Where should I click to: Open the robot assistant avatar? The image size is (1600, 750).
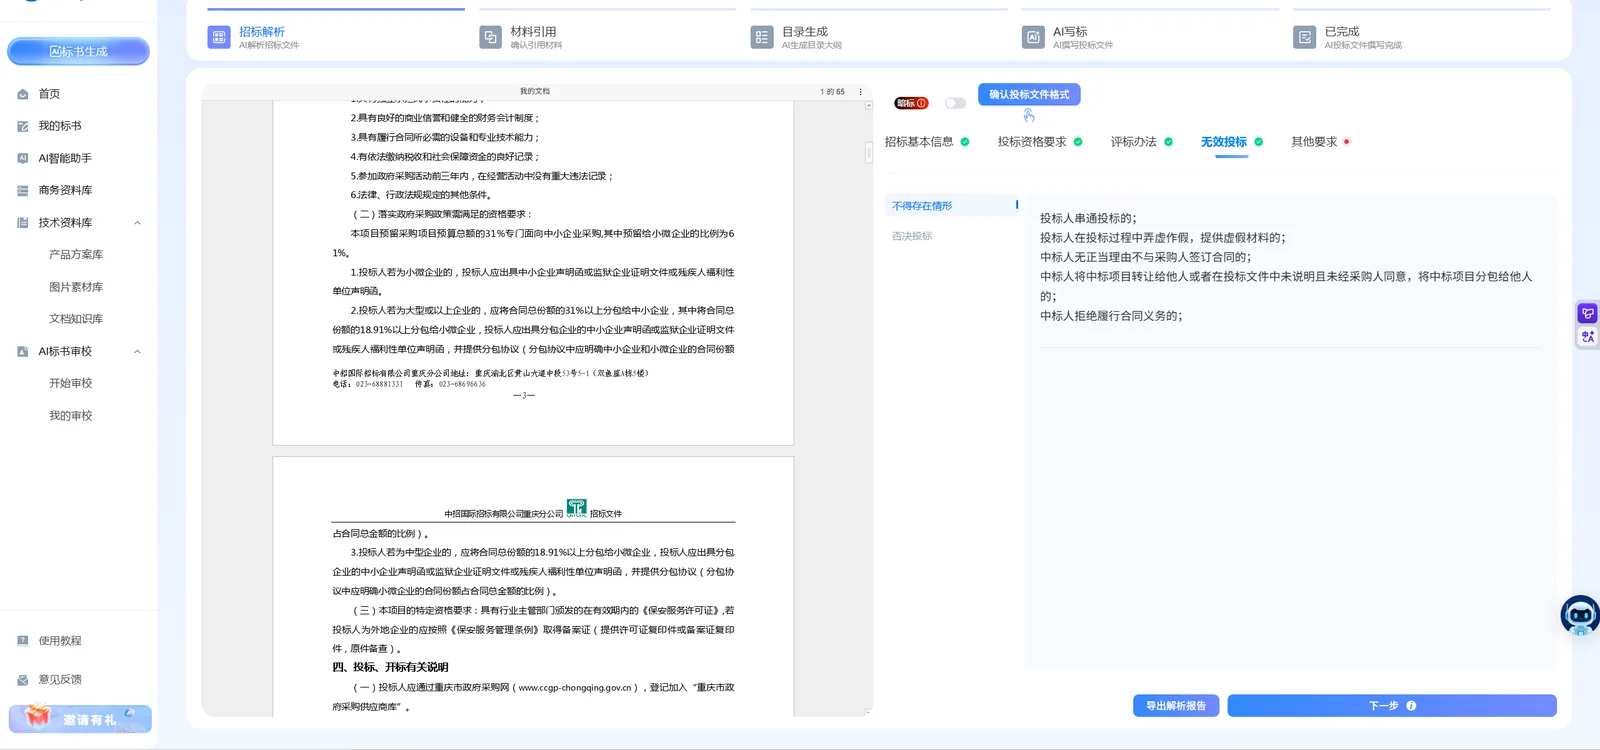(x=1580, y=615)
